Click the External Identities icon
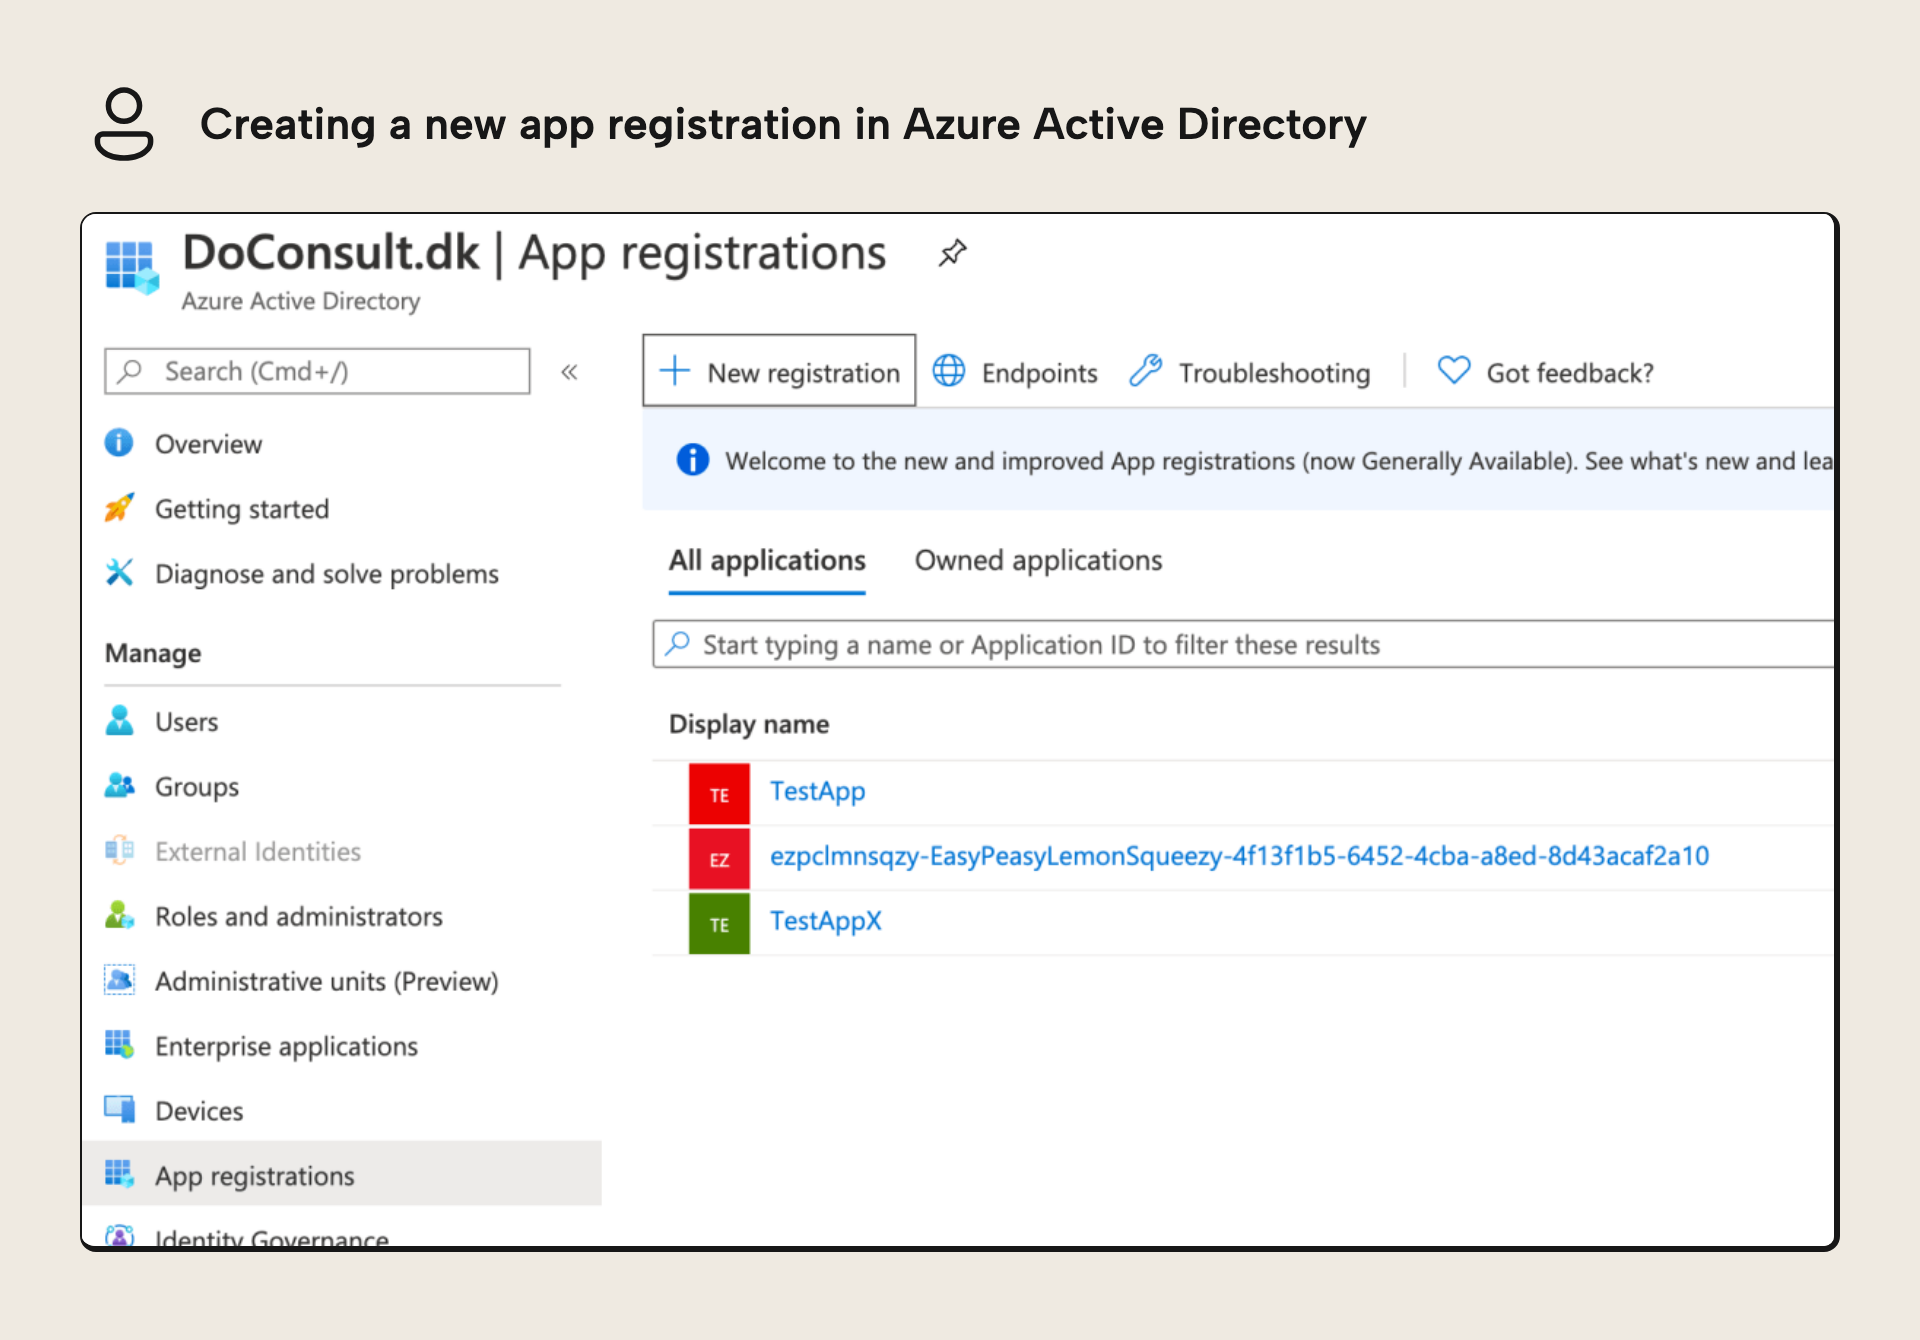The width and height of the screenshot is (1920, 1340). pos(119,850)
